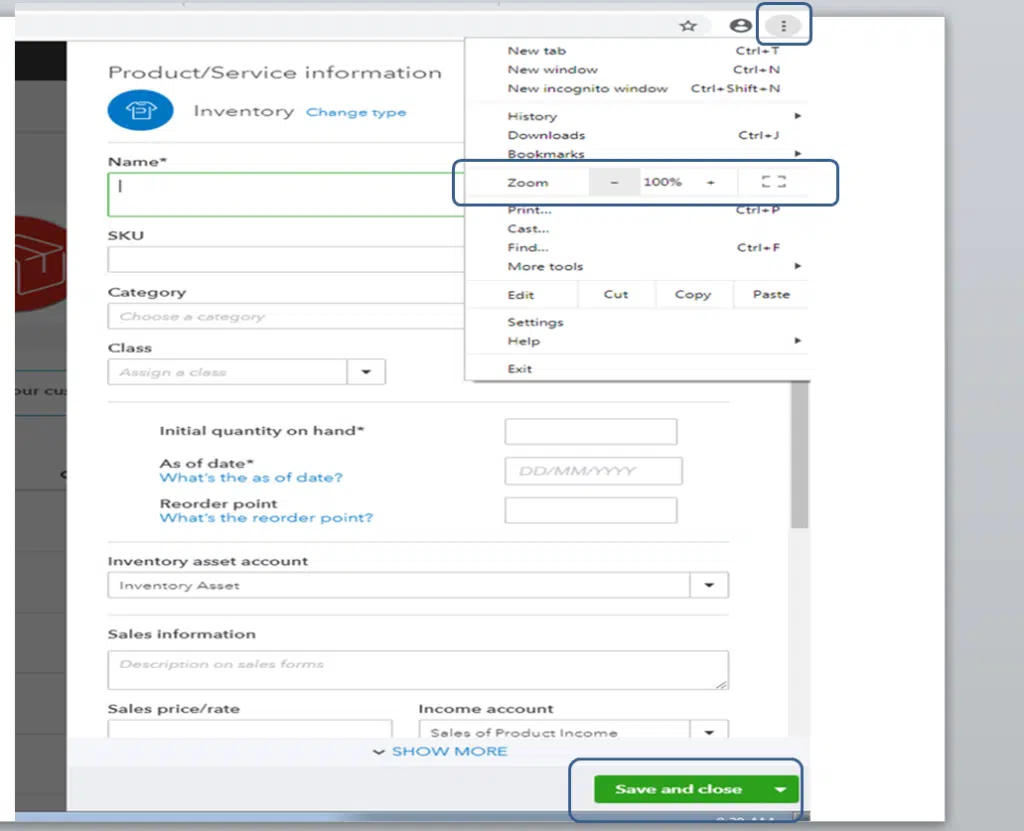Click the browser profile avatar icon
1024x831 pixels.
tap(740, 25)
